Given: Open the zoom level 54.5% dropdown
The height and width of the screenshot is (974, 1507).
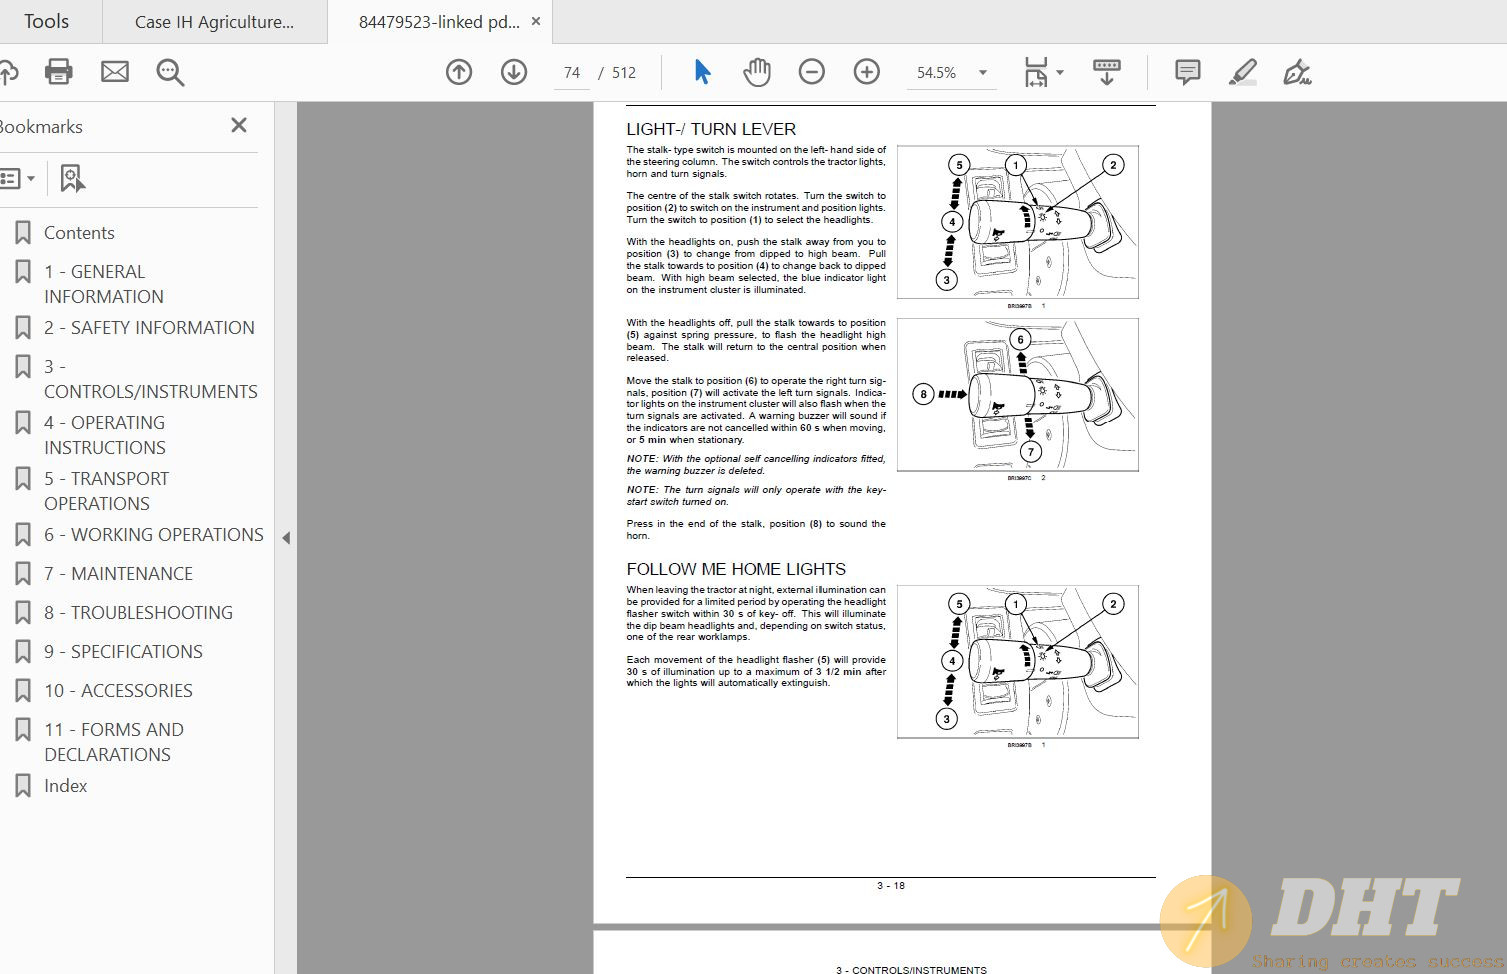Looking at the screenshot, I should (983, 72).
